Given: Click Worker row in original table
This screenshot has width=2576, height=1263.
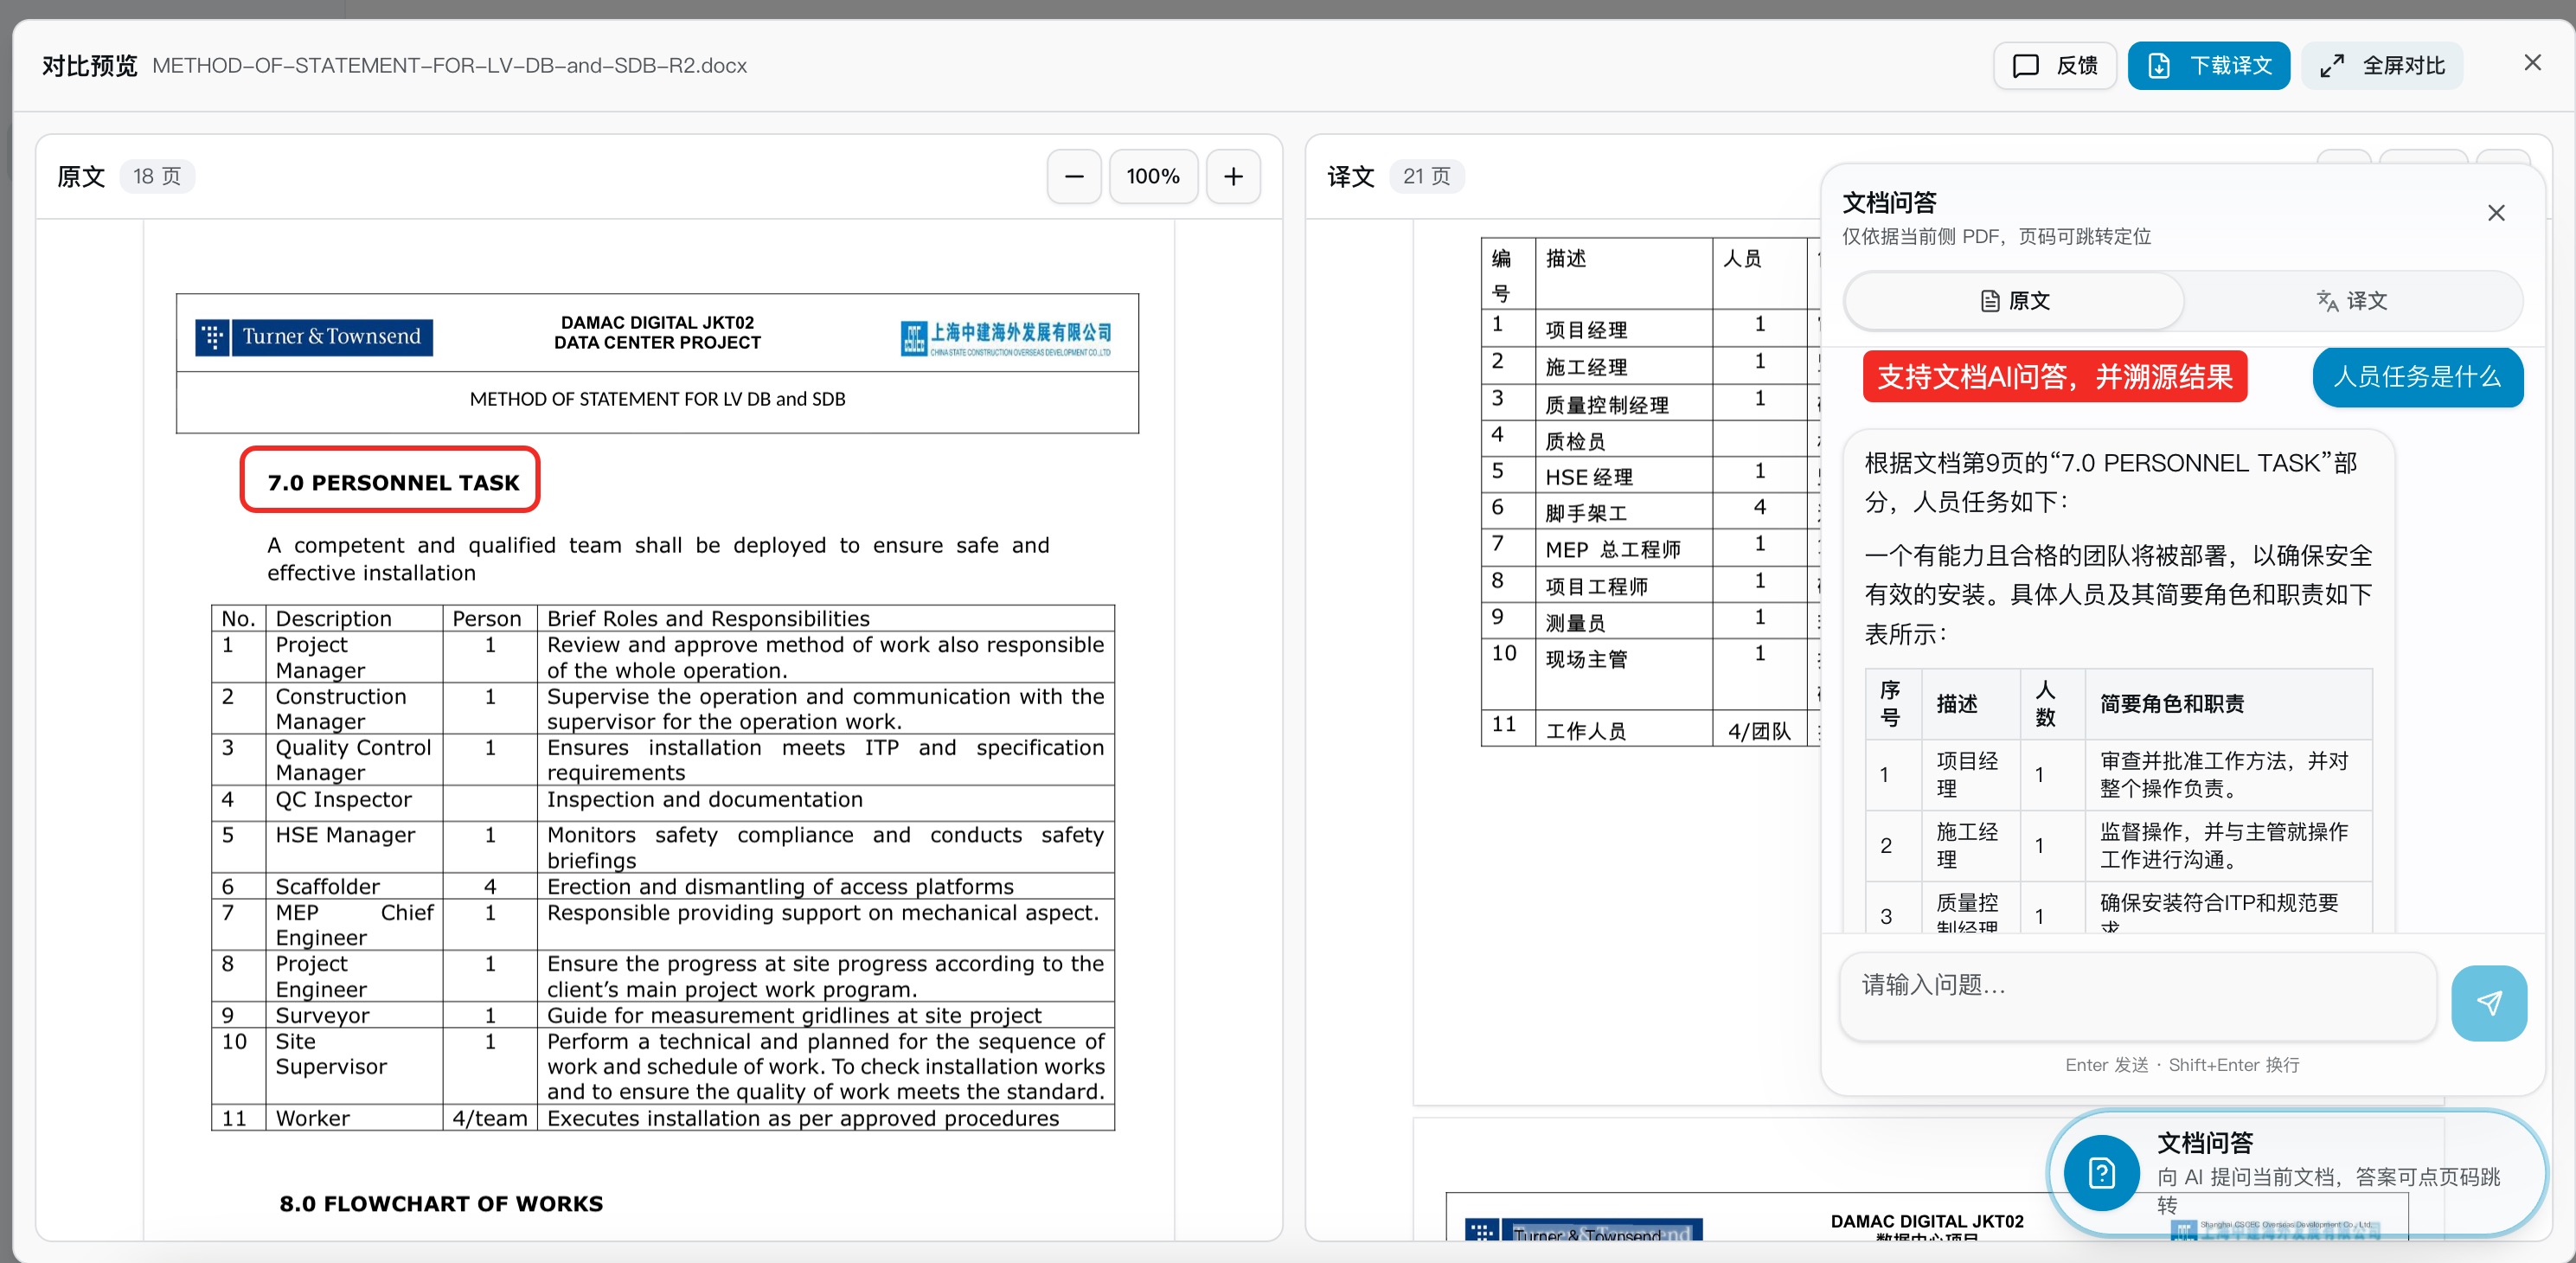Looking at the screenshot, I should [662, 1118].
